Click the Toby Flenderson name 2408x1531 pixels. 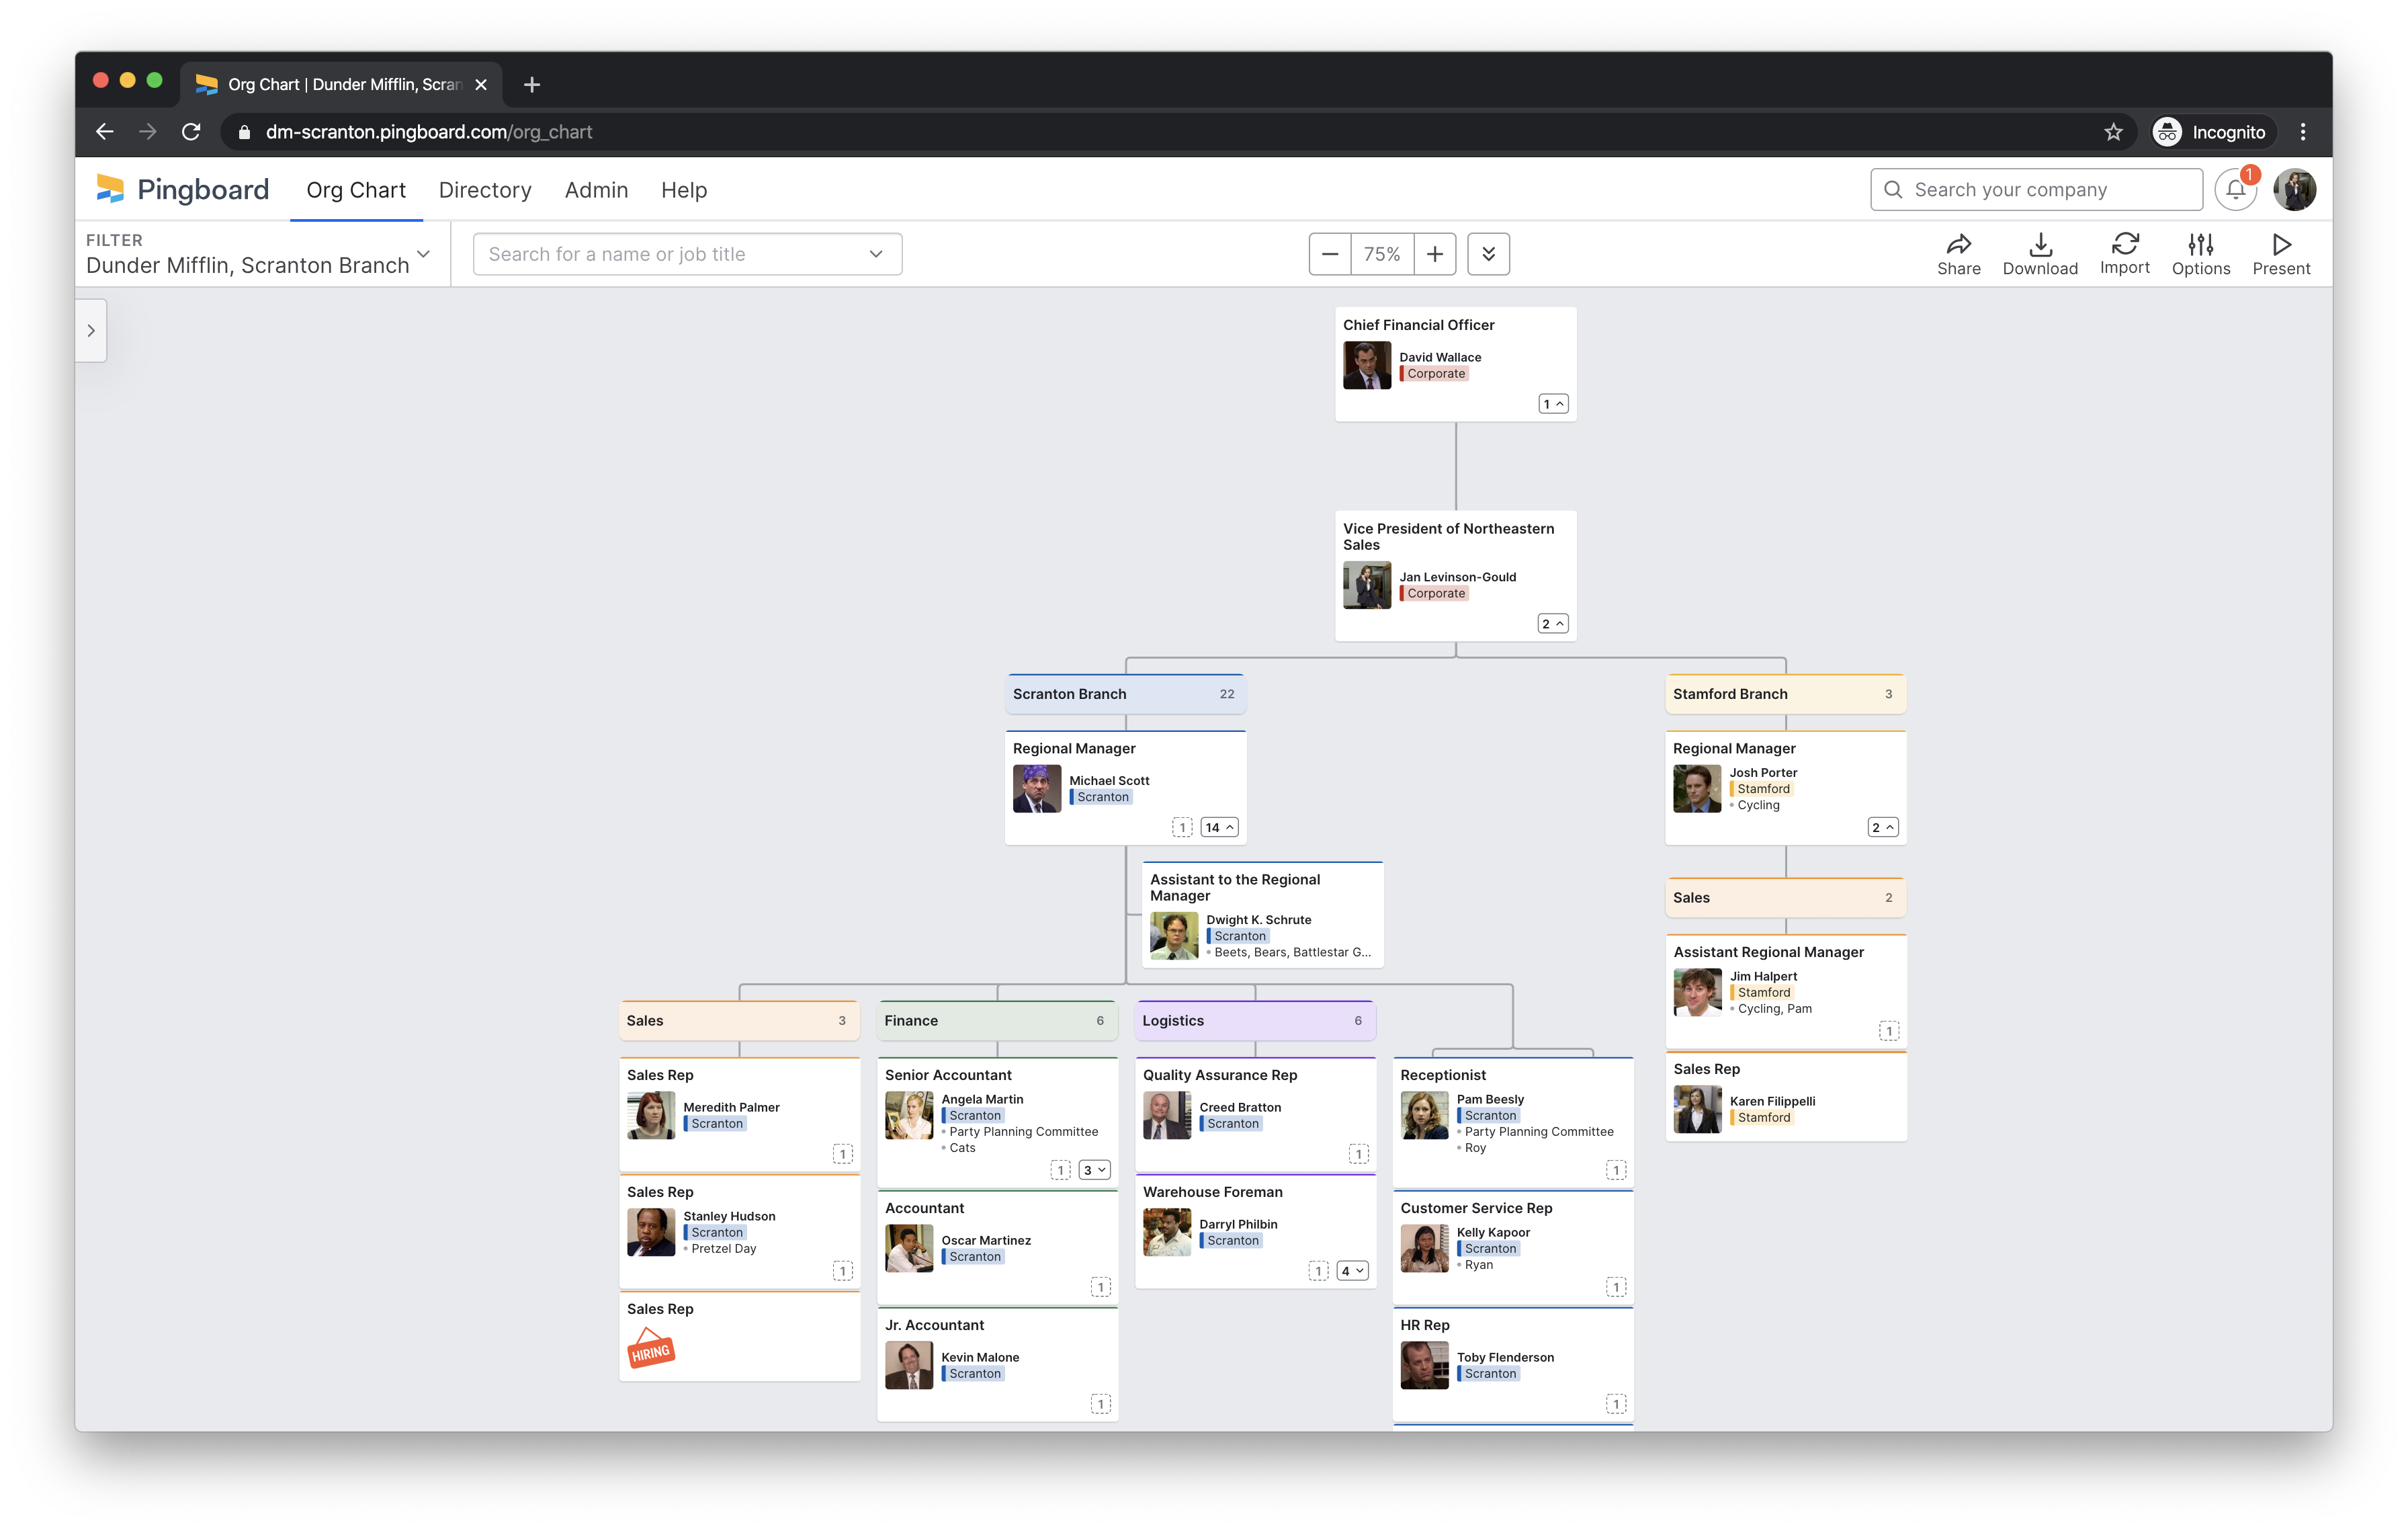point(1505,1357)
